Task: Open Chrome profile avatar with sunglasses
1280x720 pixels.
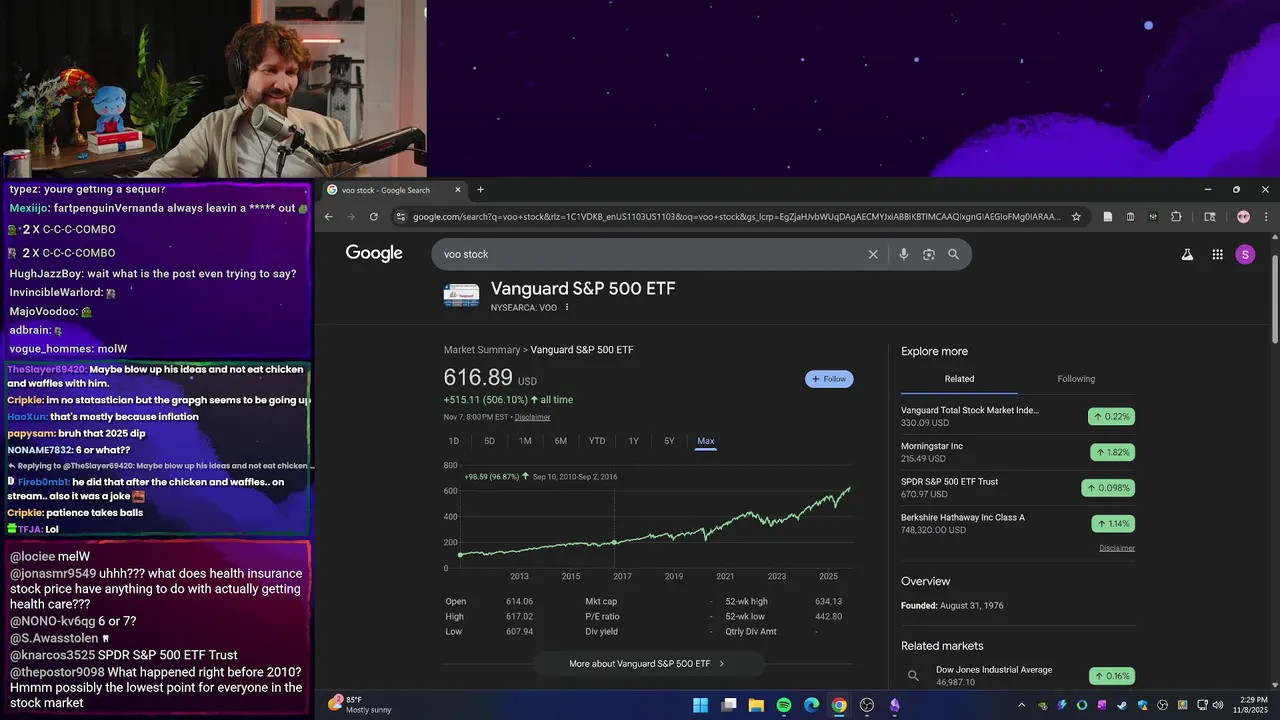Action: click(1243, 216)
